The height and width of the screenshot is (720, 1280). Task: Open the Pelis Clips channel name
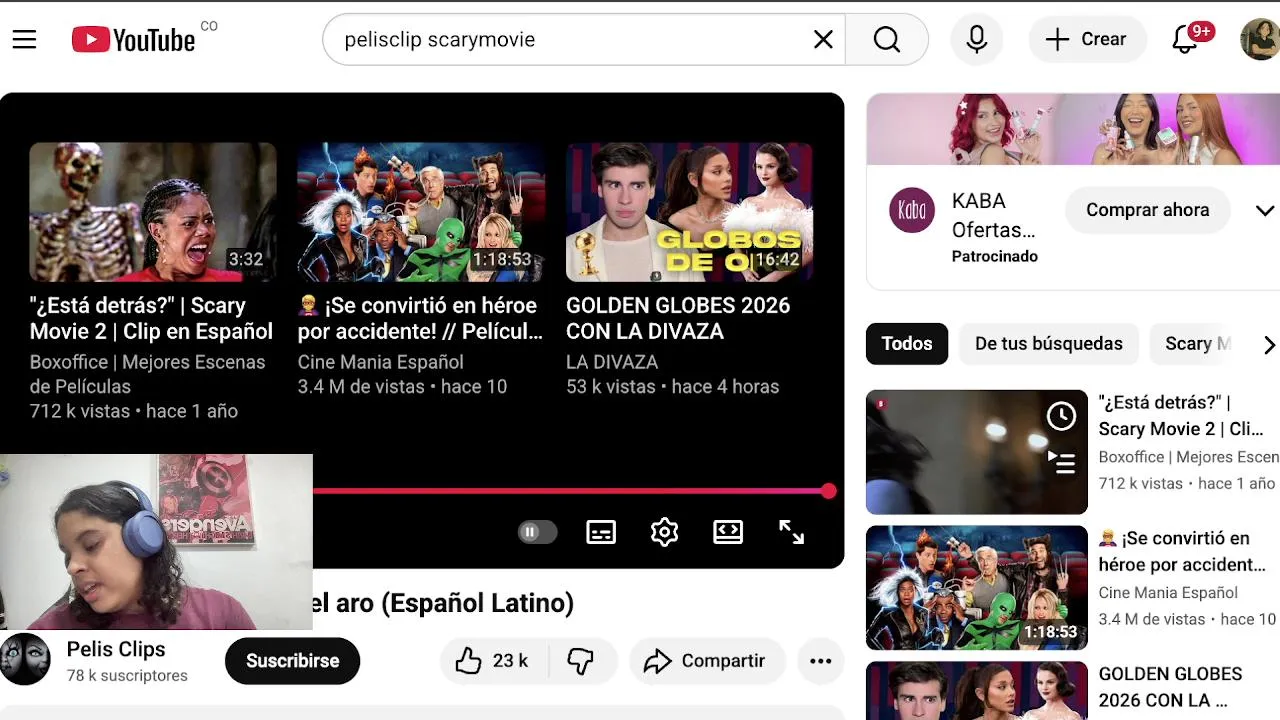pos(116,649)
